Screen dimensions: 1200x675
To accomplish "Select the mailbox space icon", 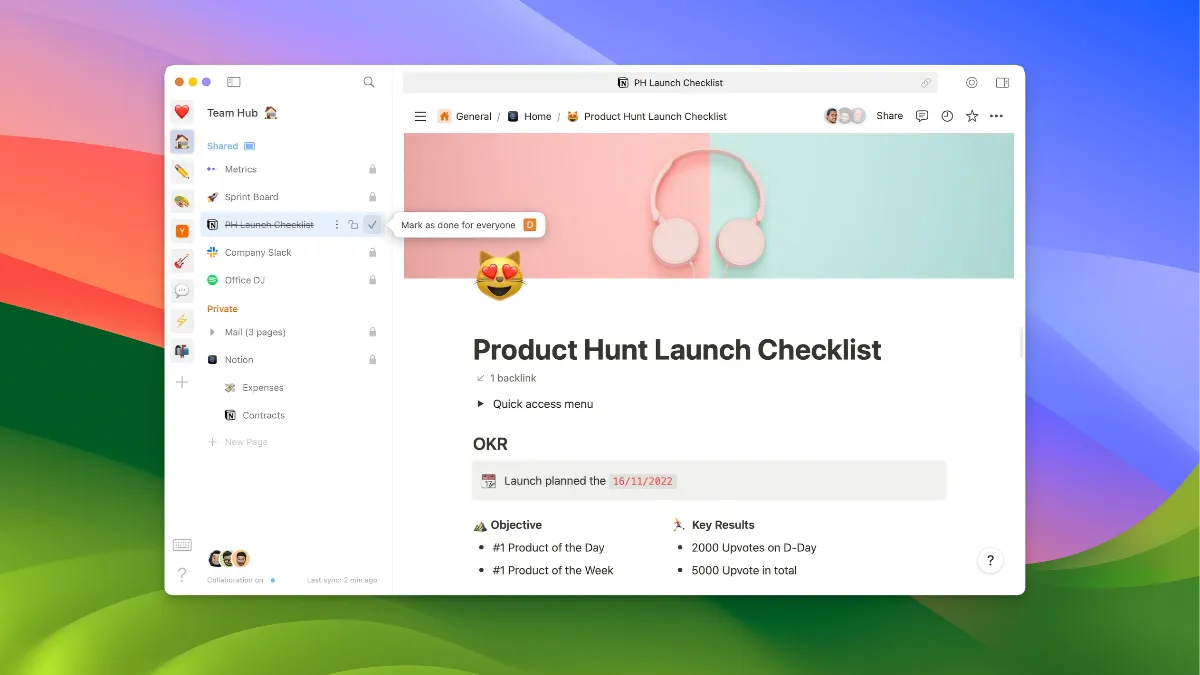I will click(182, 351).
